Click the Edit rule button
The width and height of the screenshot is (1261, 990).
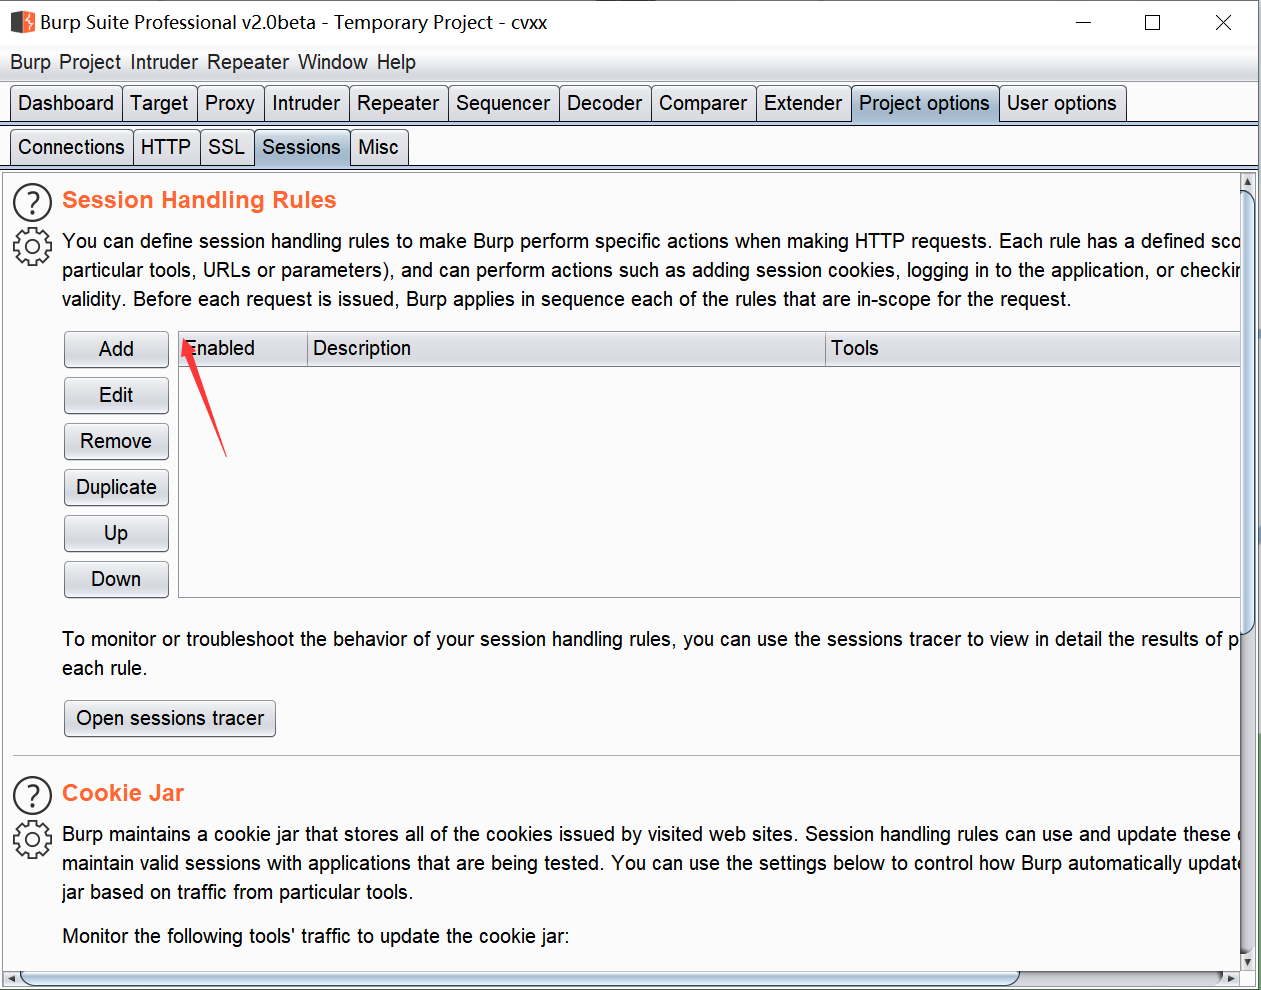[116, 395]
